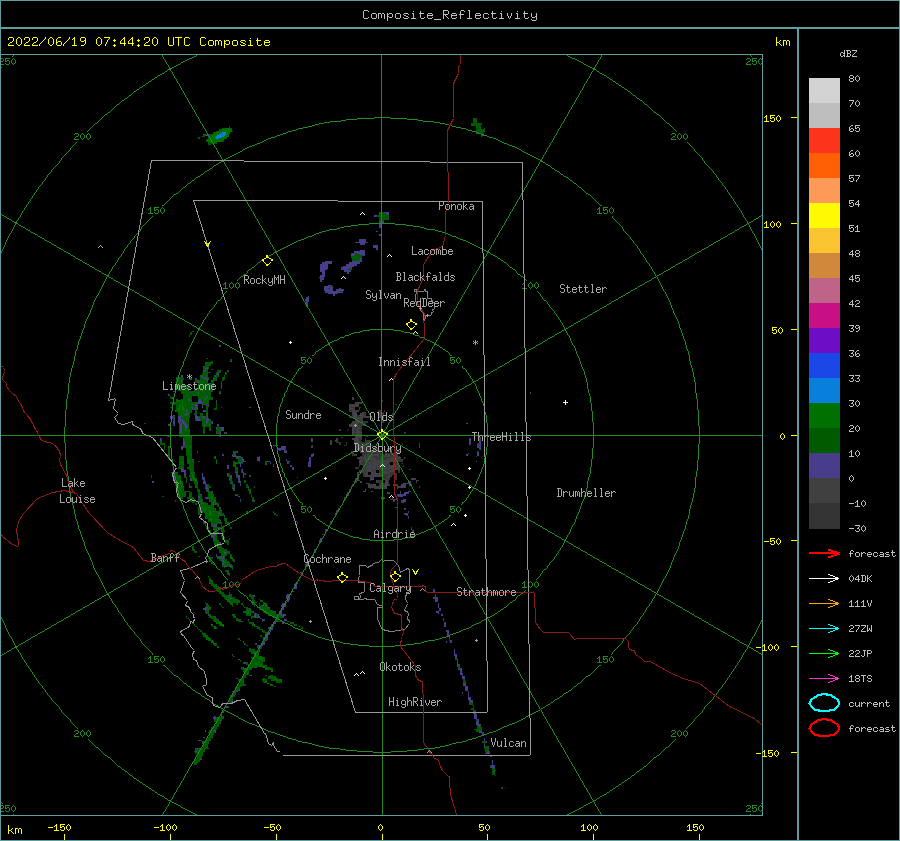Click the Strathmore city label
This screenshot has width=900, height=841.
point(486,592)
